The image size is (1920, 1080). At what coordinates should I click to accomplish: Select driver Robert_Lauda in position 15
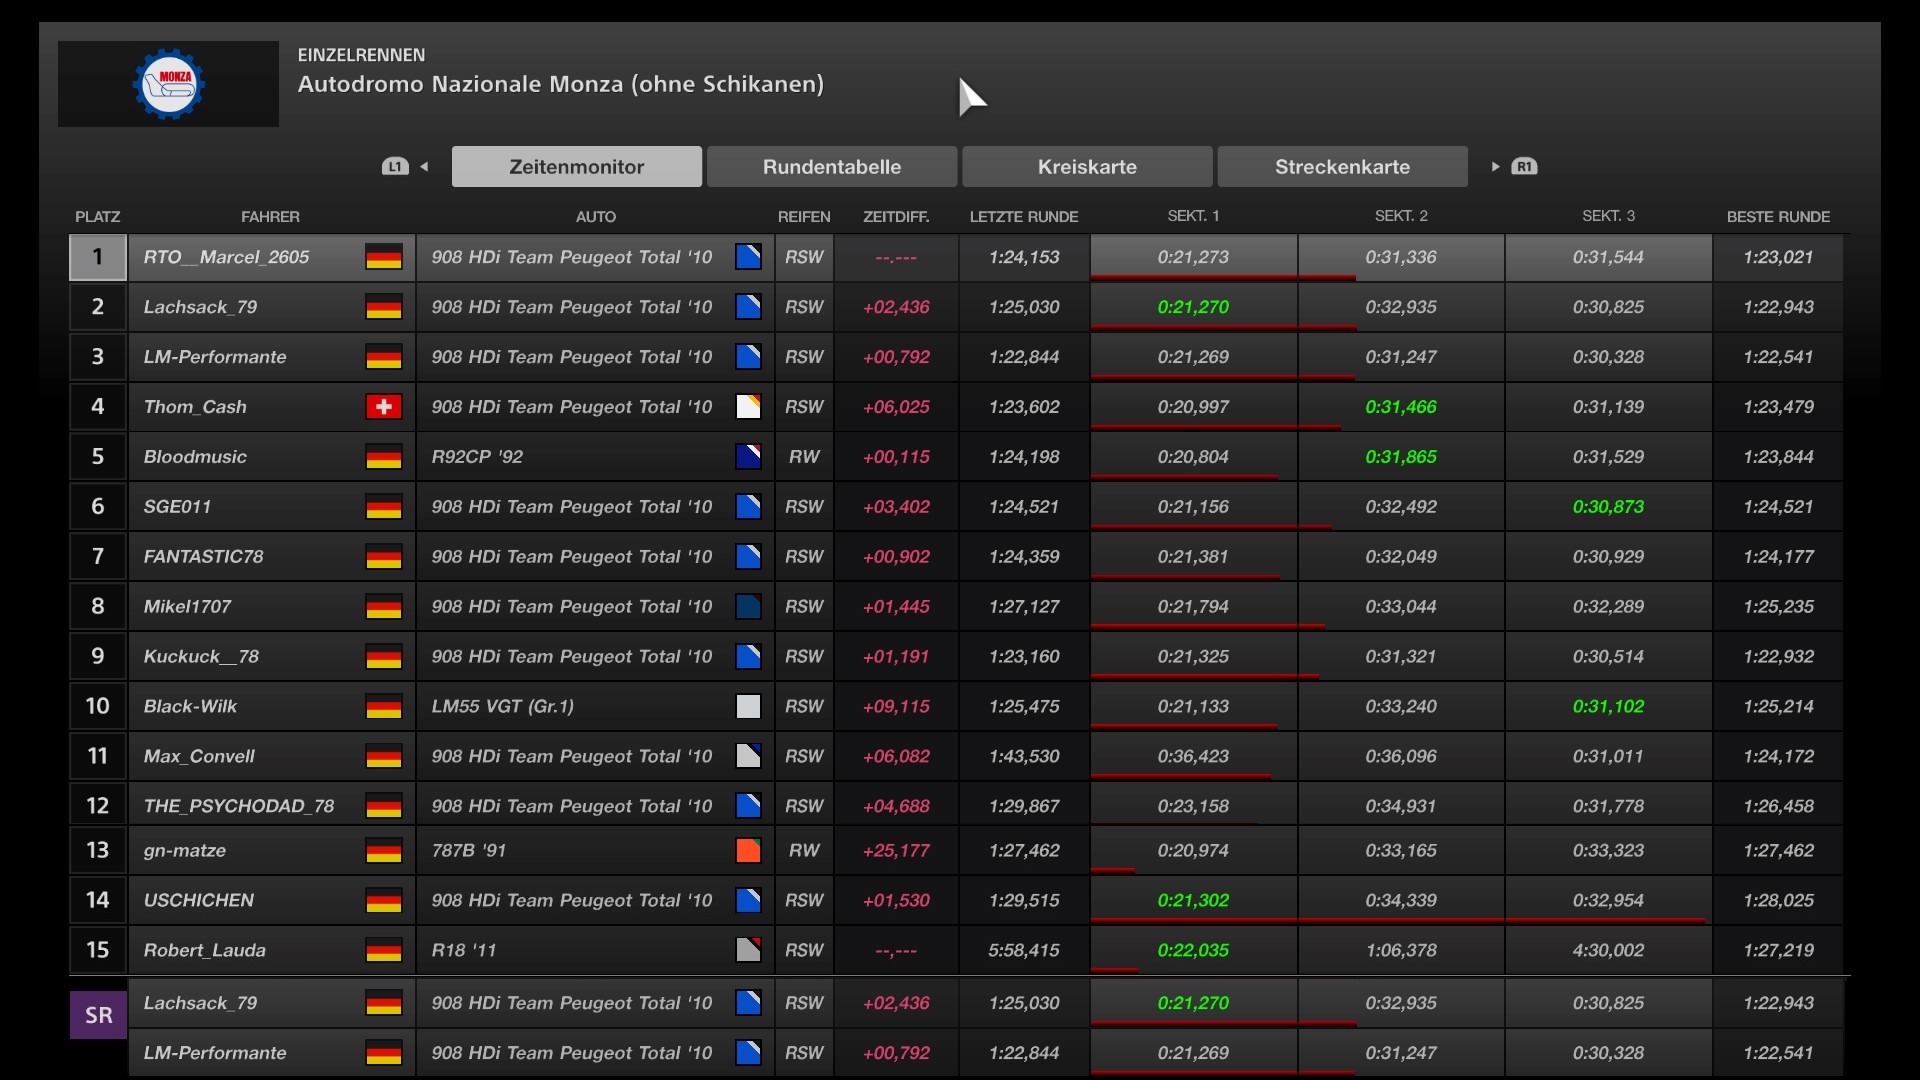205,950
